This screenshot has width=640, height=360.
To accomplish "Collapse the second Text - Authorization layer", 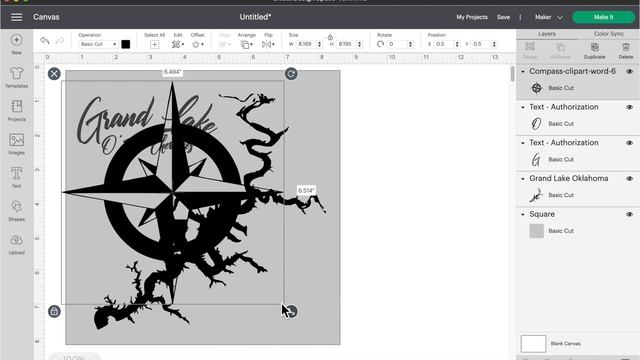I will 523,143.
